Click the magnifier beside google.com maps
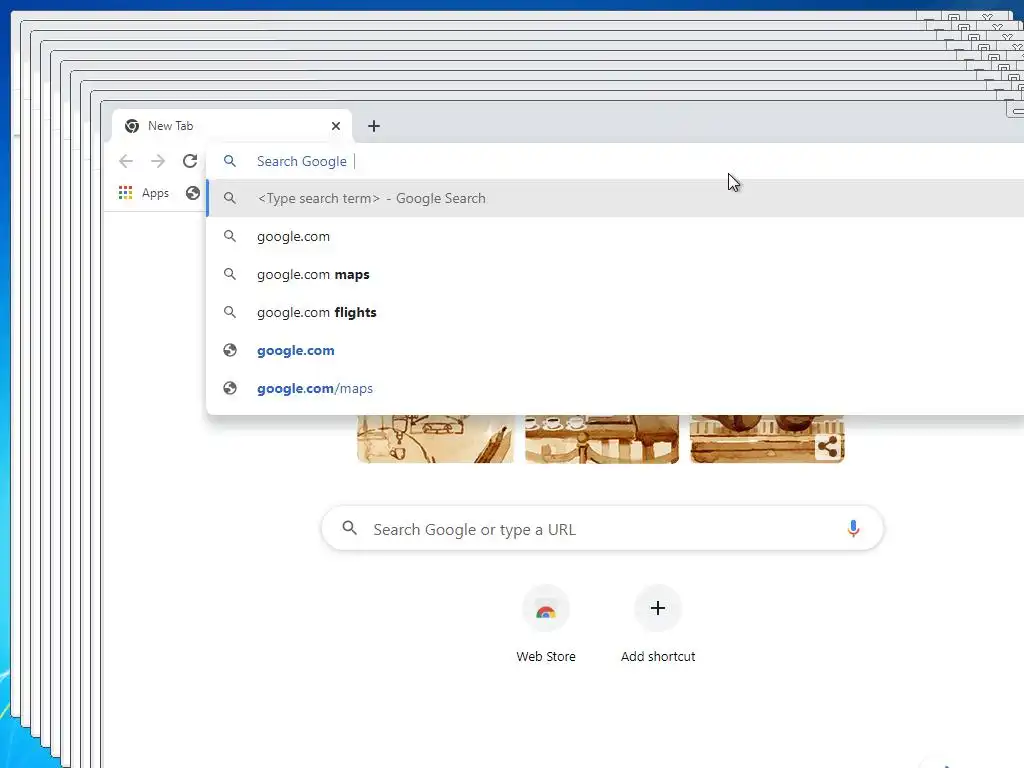The image size is (1024, 768). click(230, 274)
